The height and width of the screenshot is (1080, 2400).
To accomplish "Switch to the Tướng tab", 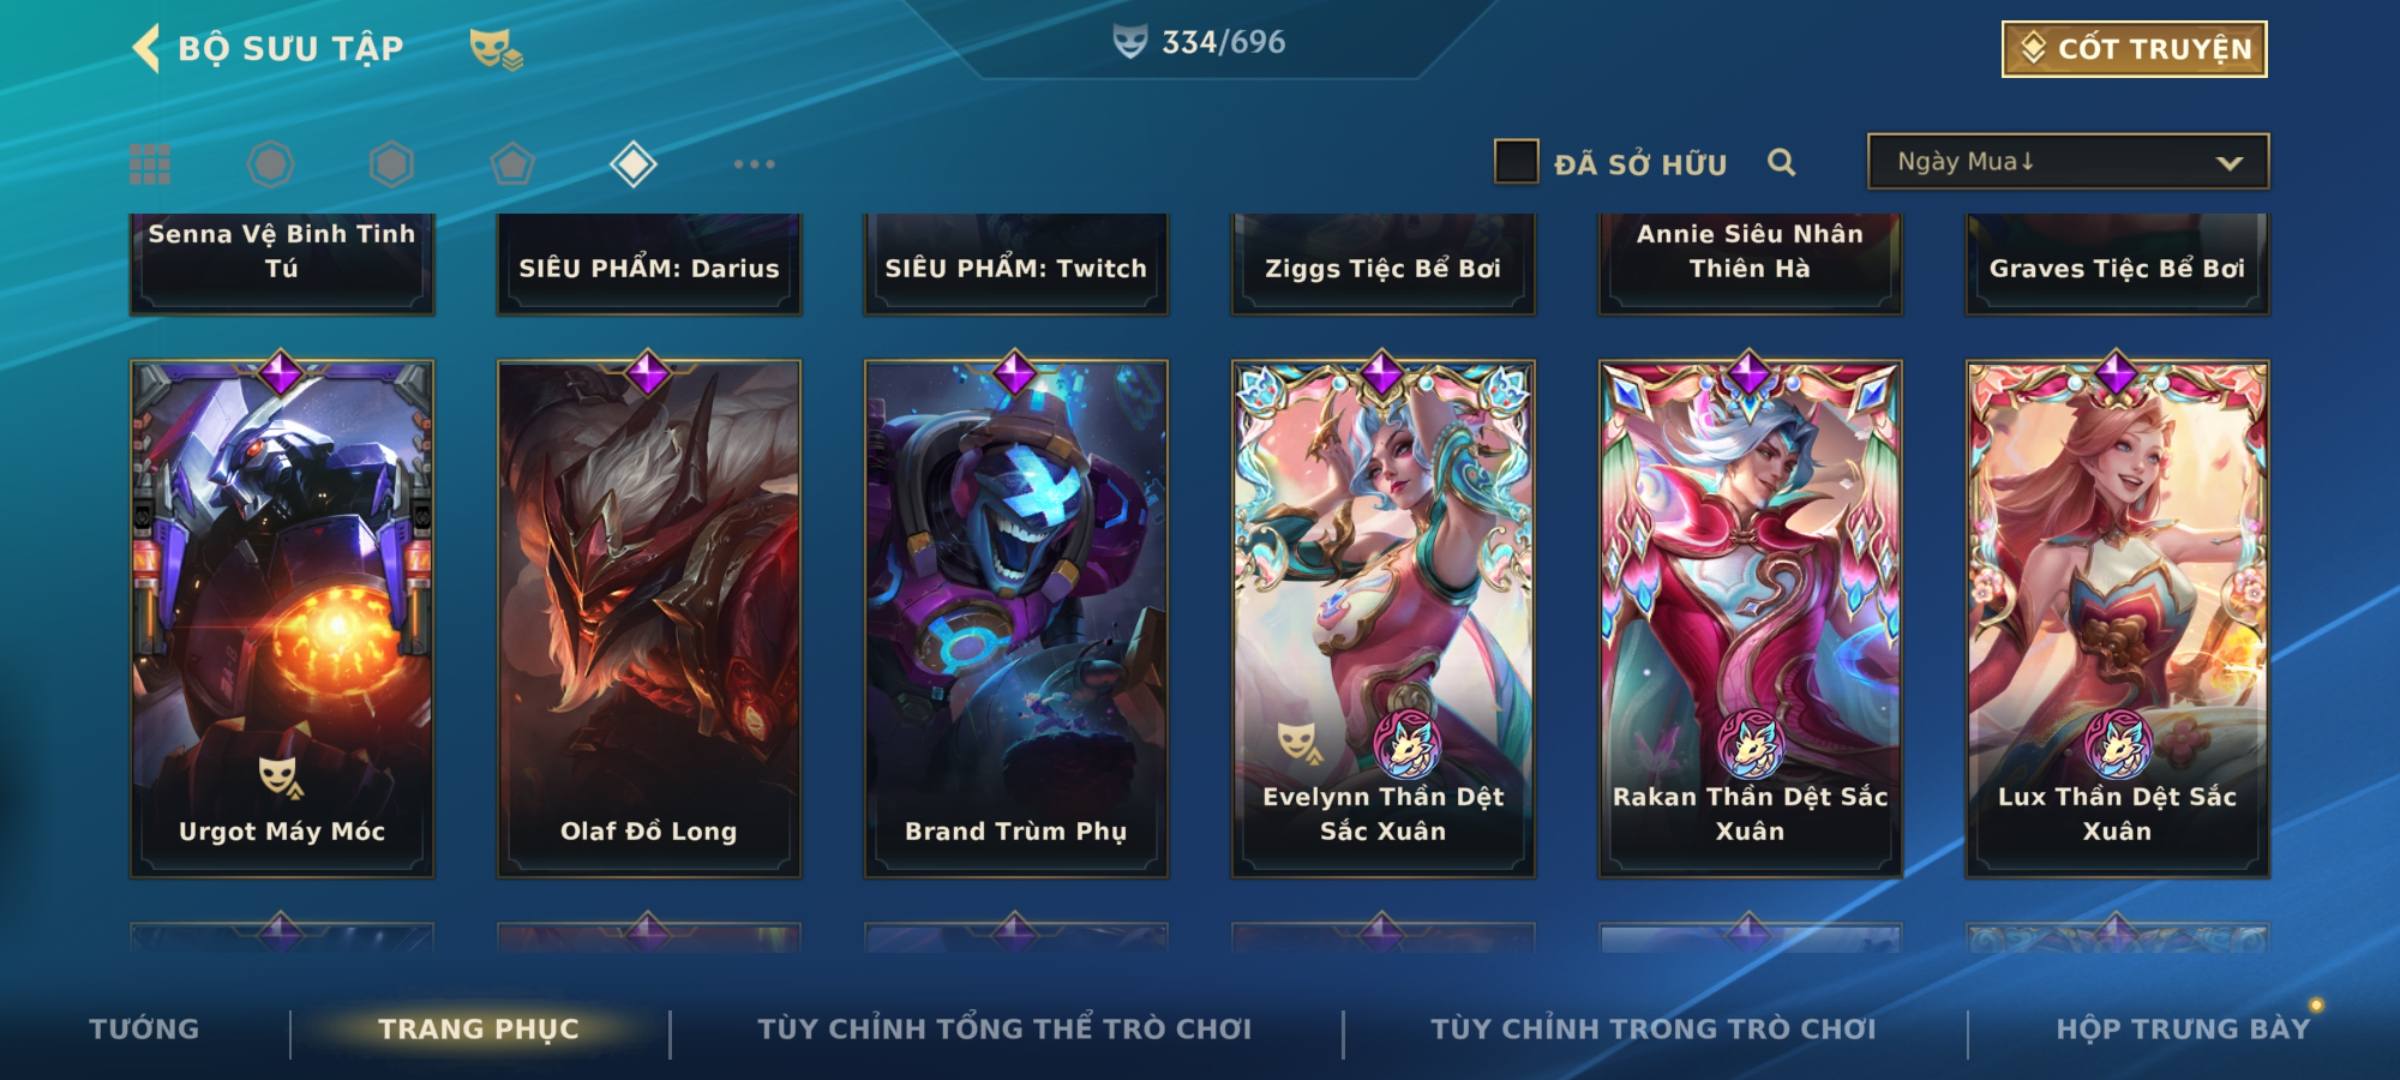I will (144, 1029).
